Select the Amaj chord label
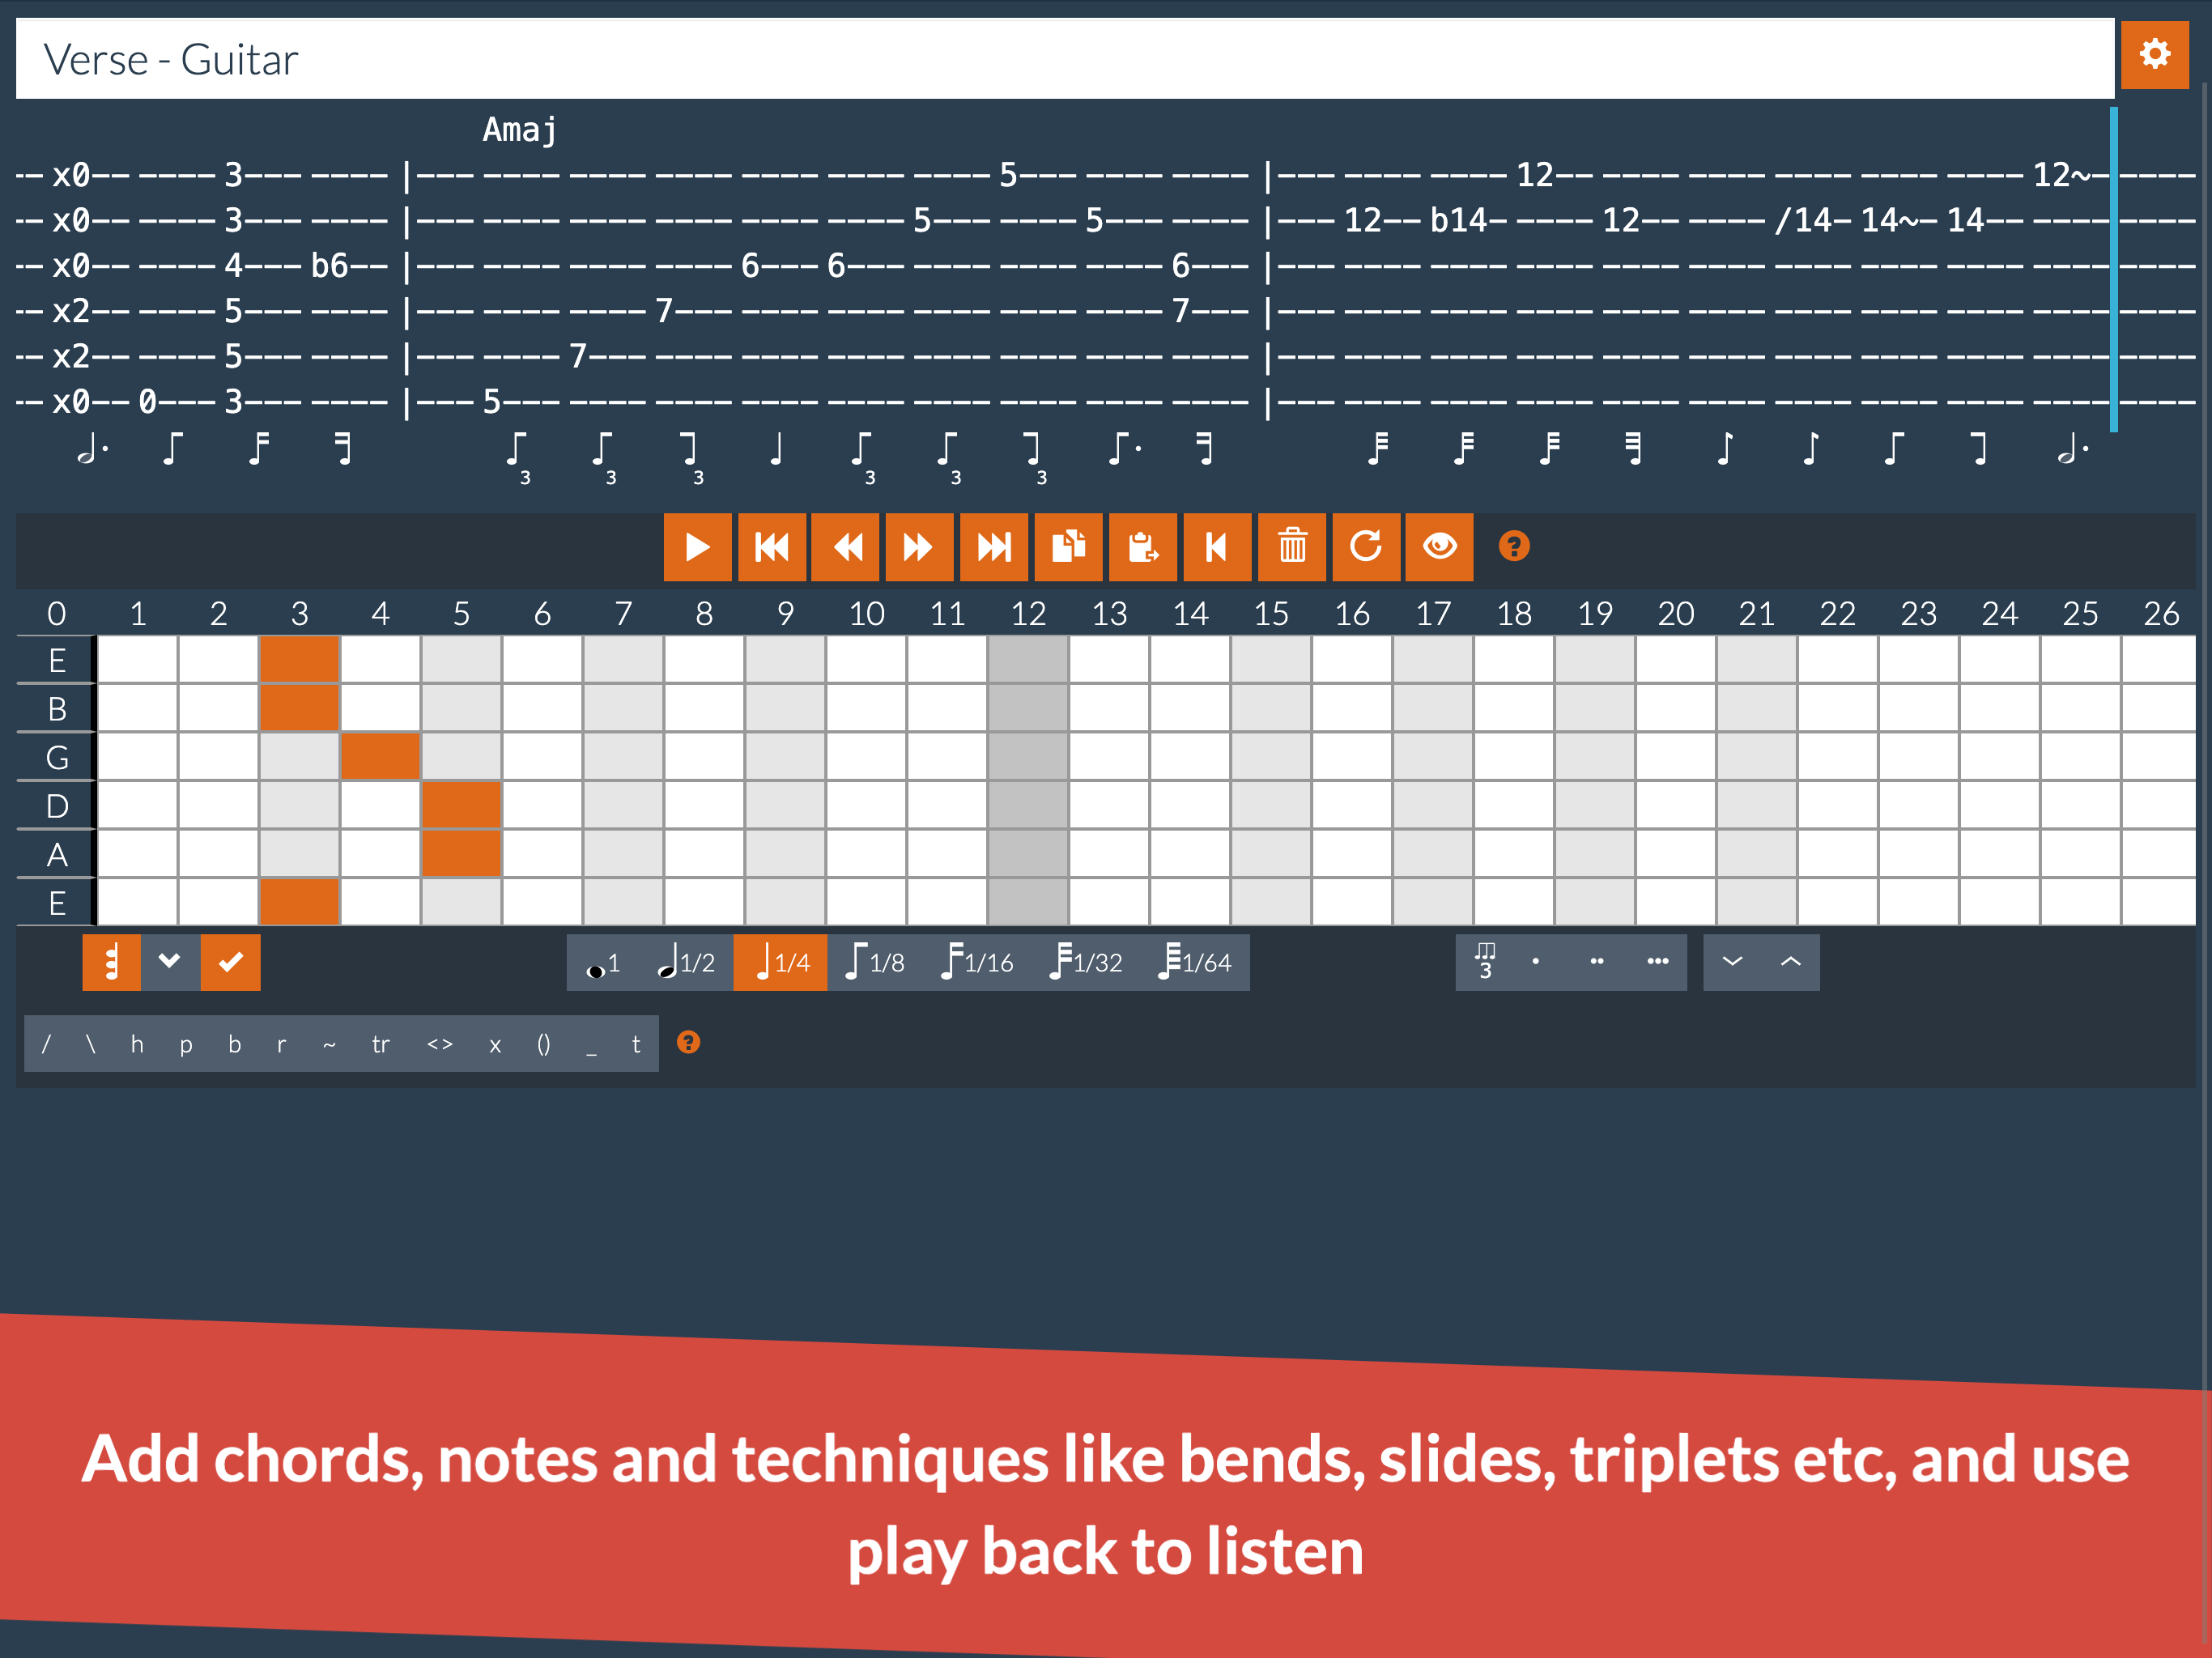This screenshot has height=1658, width=2212. pos(520,129)
